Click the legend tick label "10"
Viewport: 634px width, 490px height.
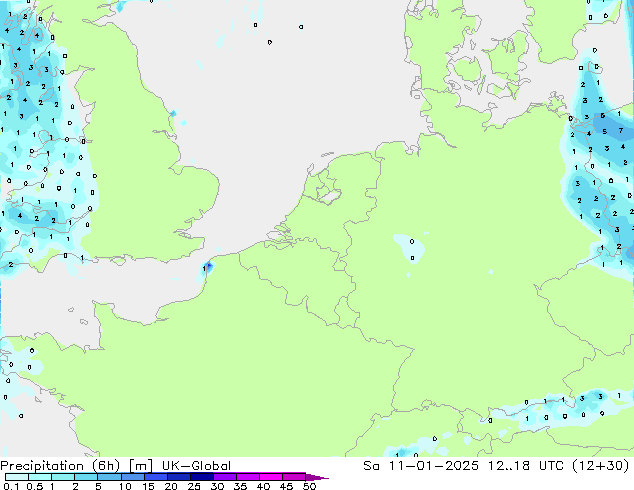click(125, 486)
